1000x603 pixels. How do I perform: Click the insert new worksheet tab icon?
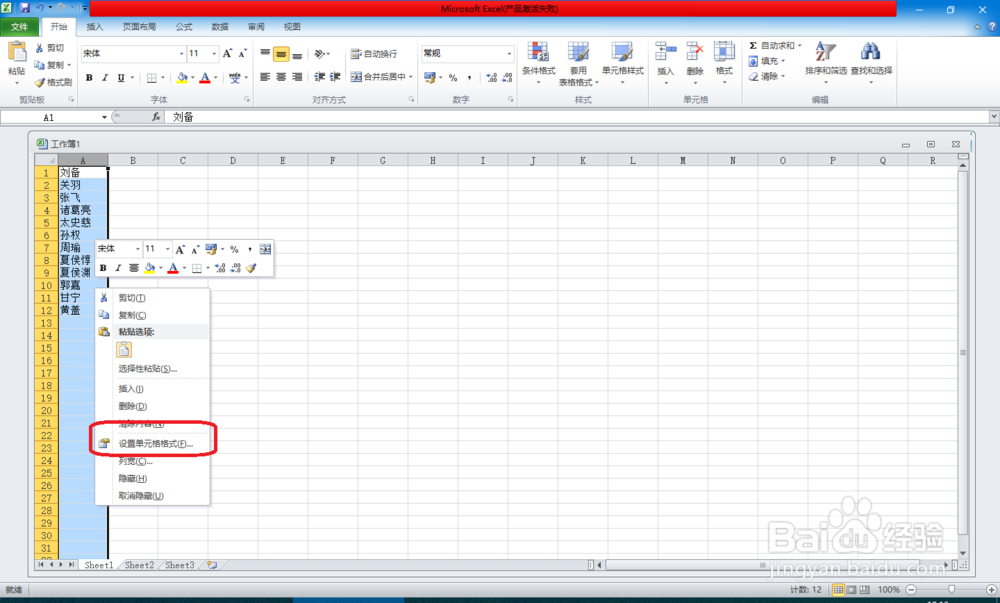tap(212, 565)
